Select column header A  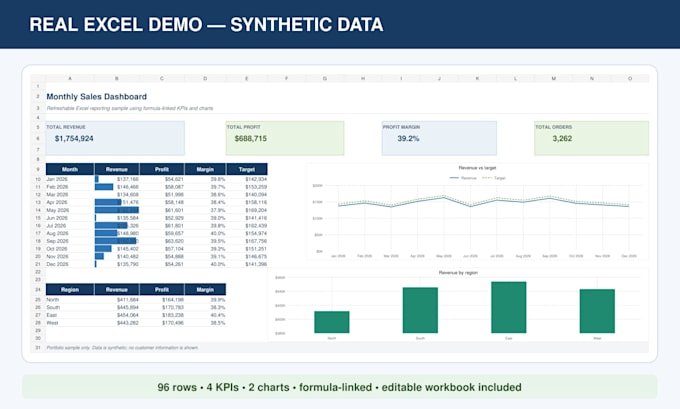(x=70, y=79)
